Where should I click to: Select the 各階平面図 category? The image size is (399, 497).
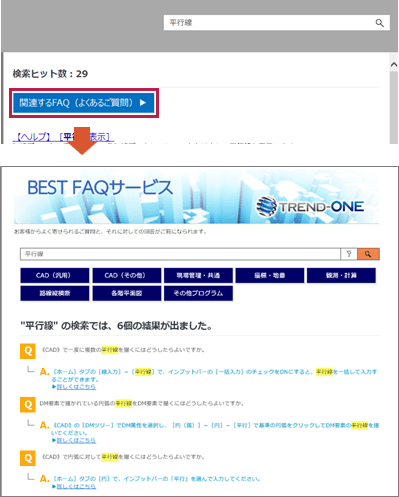tap(127, 293)
